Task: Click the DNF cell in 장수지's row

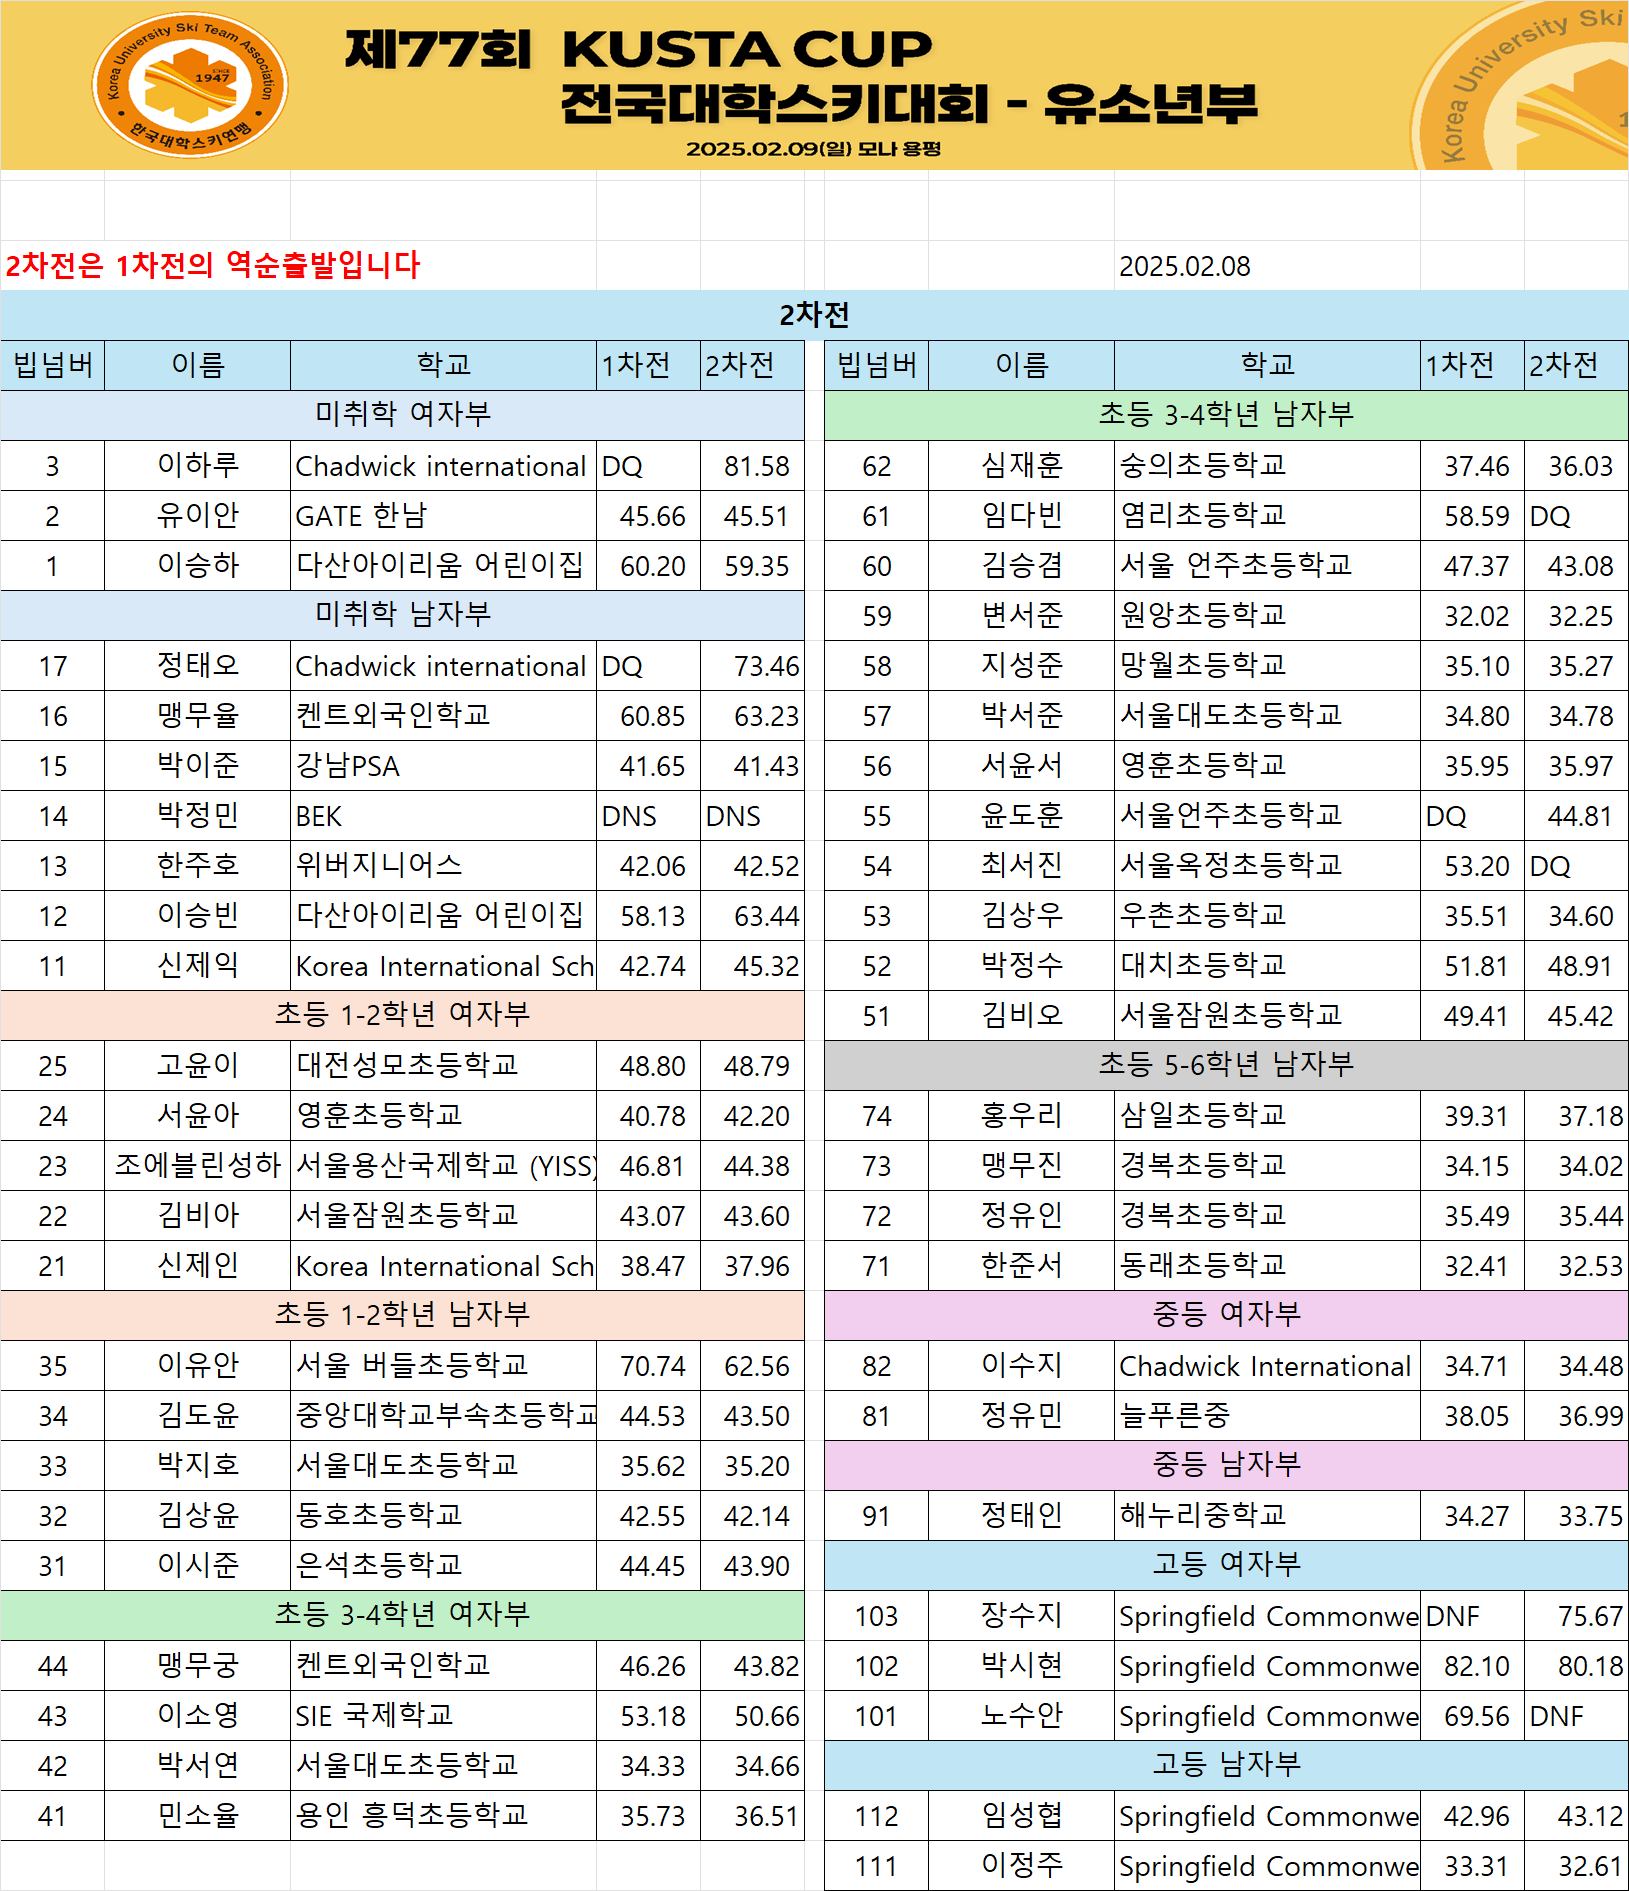Action: pos(1472,1615)
